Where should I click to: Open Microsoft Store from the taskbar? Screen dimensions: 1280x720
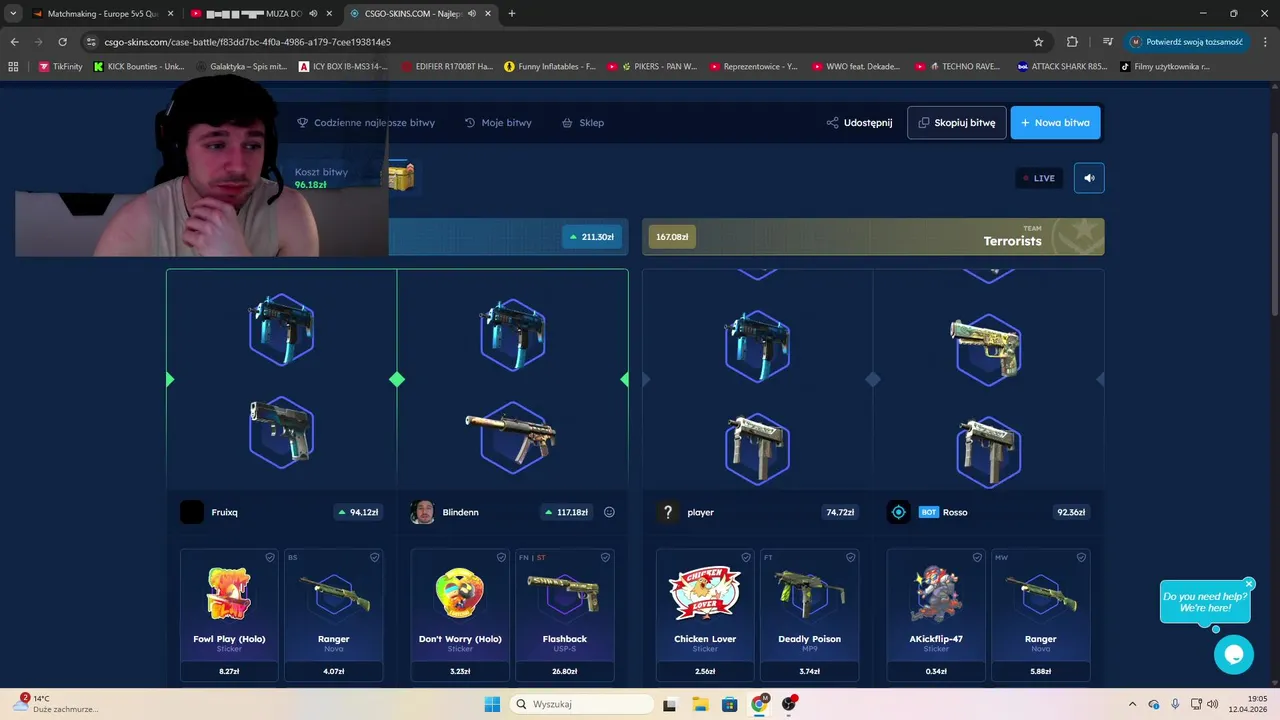pos(730,704)
